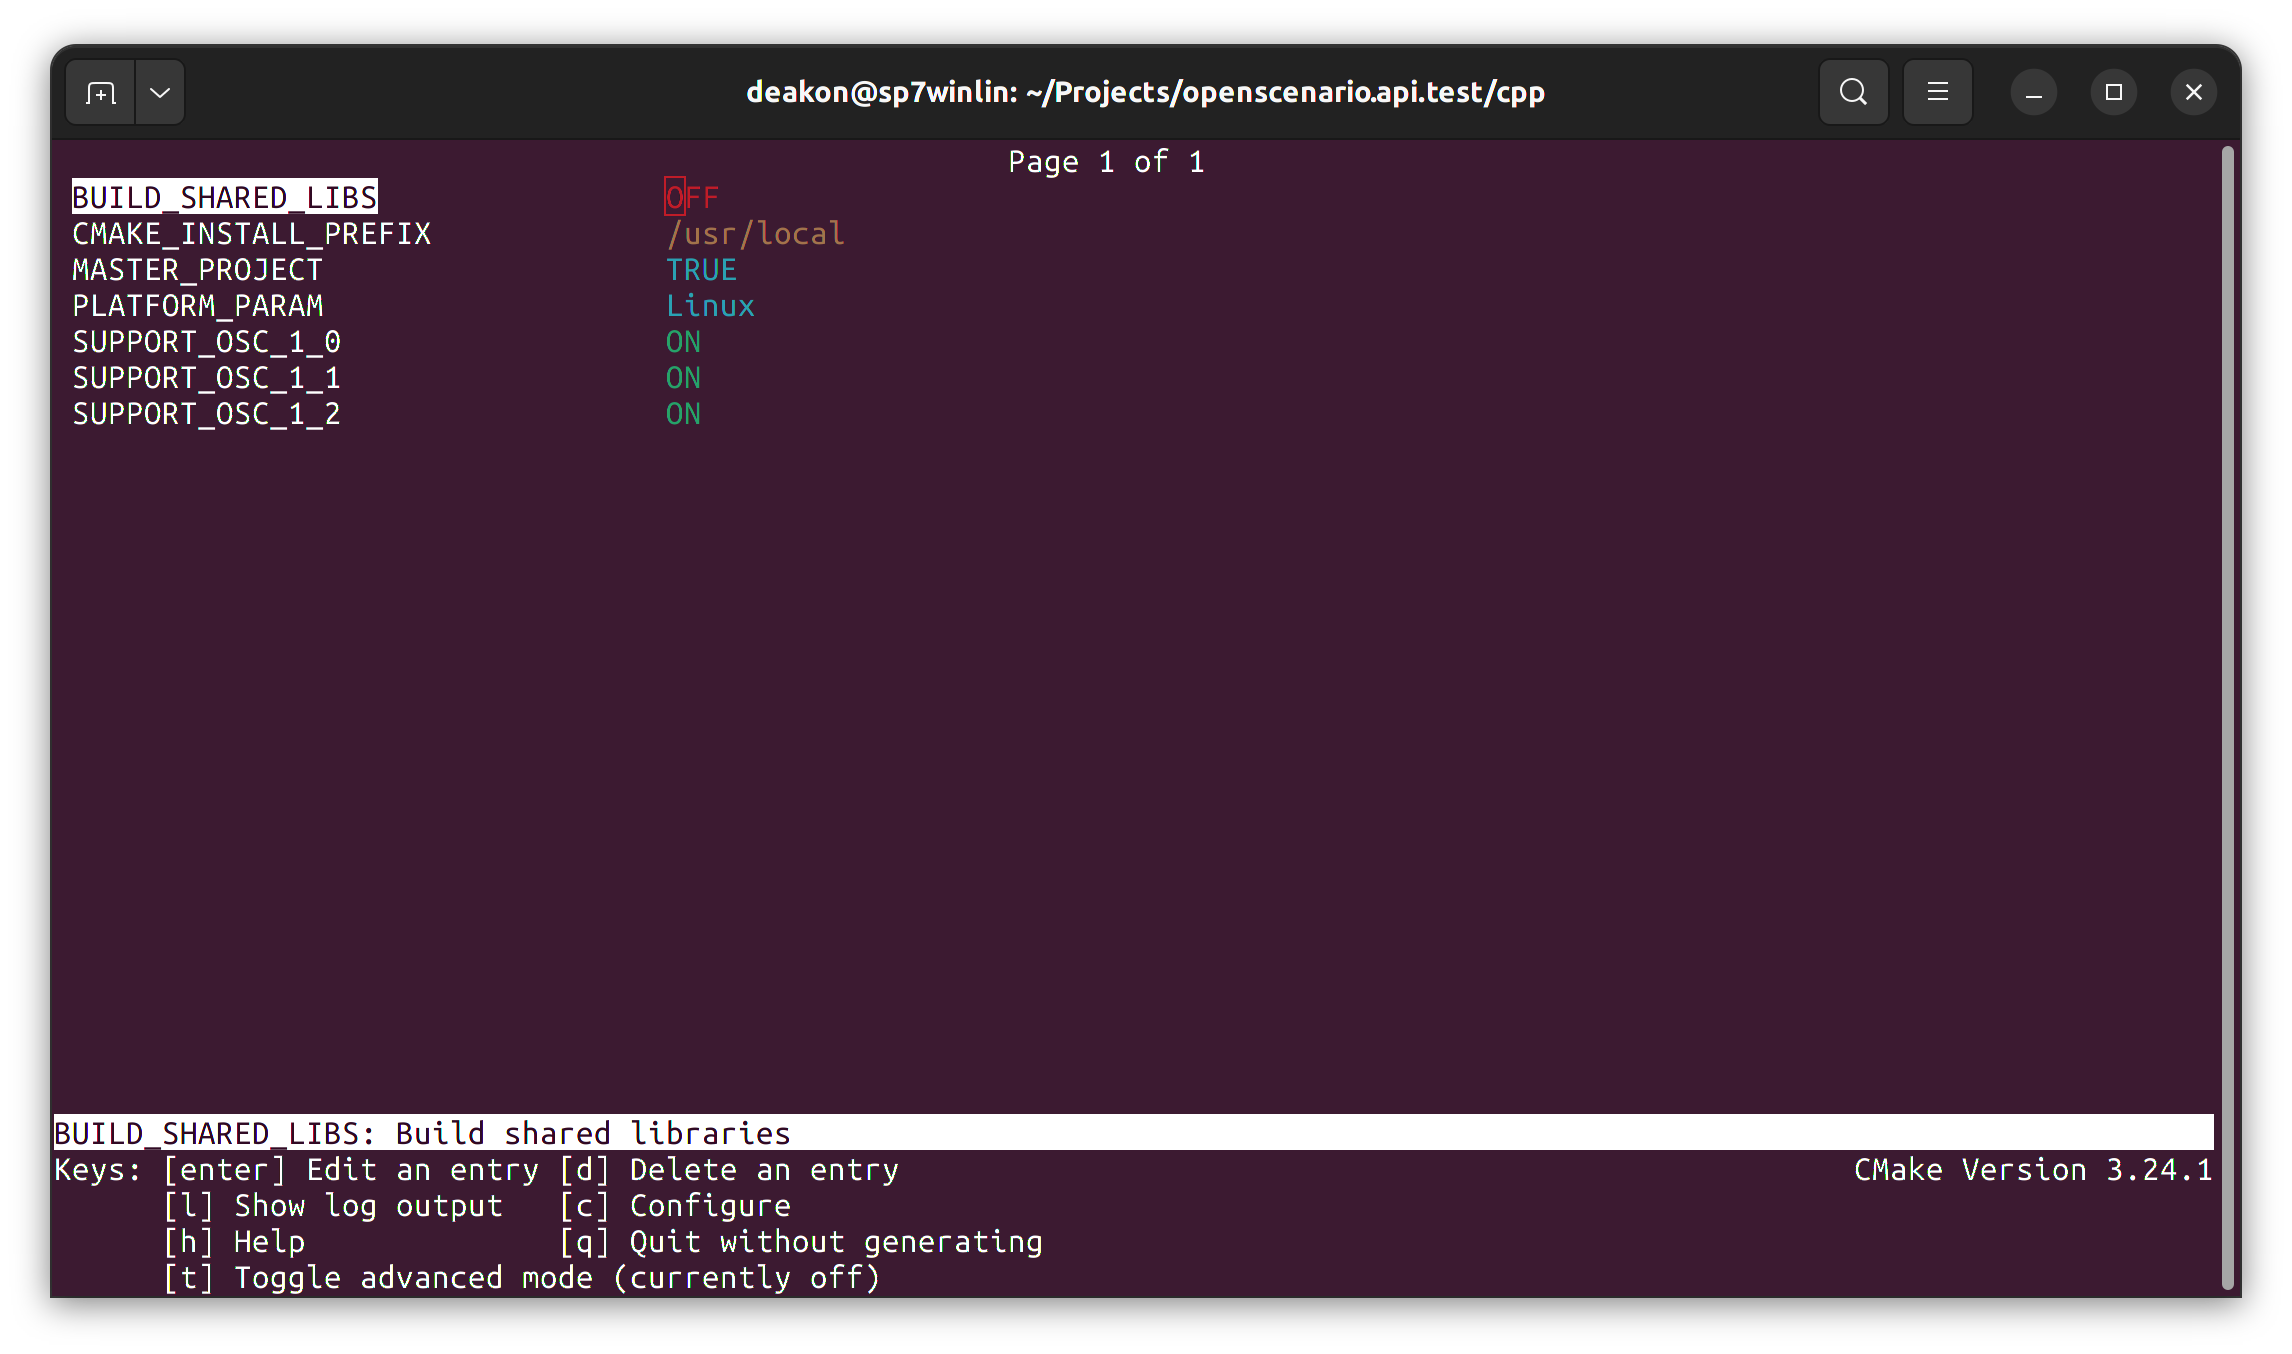Image resolution: width=2292 pixels, height=1354 pixels.
Task: Click the [c] Configure hint
Action: [675, 1205]
